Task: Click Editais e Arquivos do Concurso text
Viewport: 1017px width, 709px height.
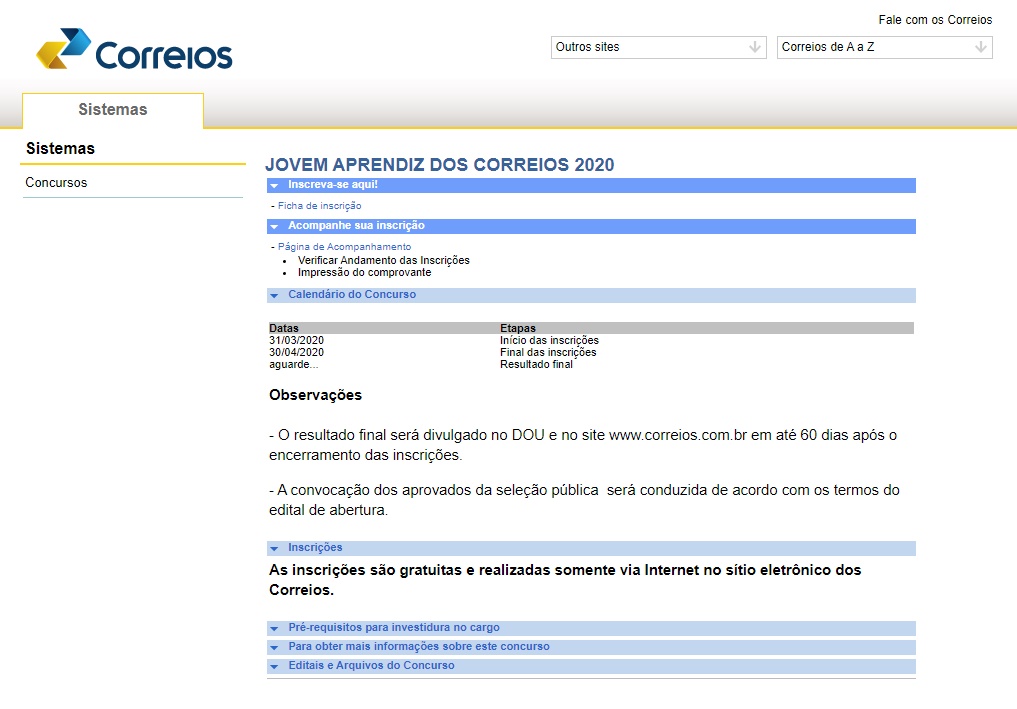Action: [x=371, y=666]
